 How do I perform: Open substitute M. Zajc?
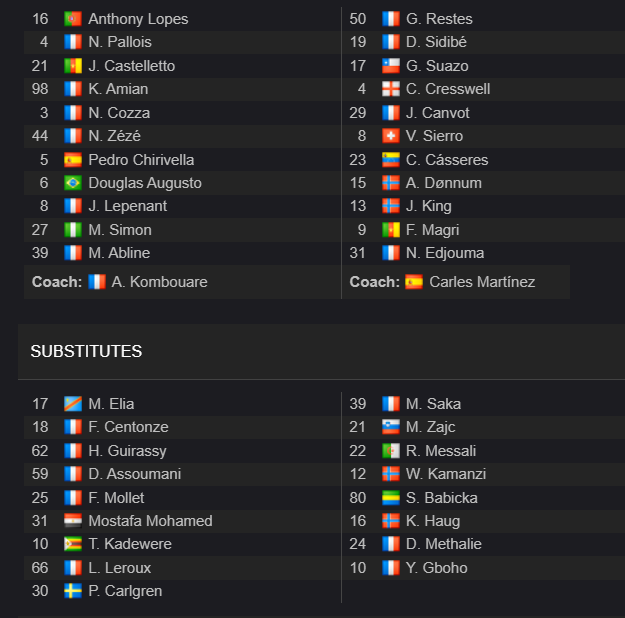(x=430, y=427)
